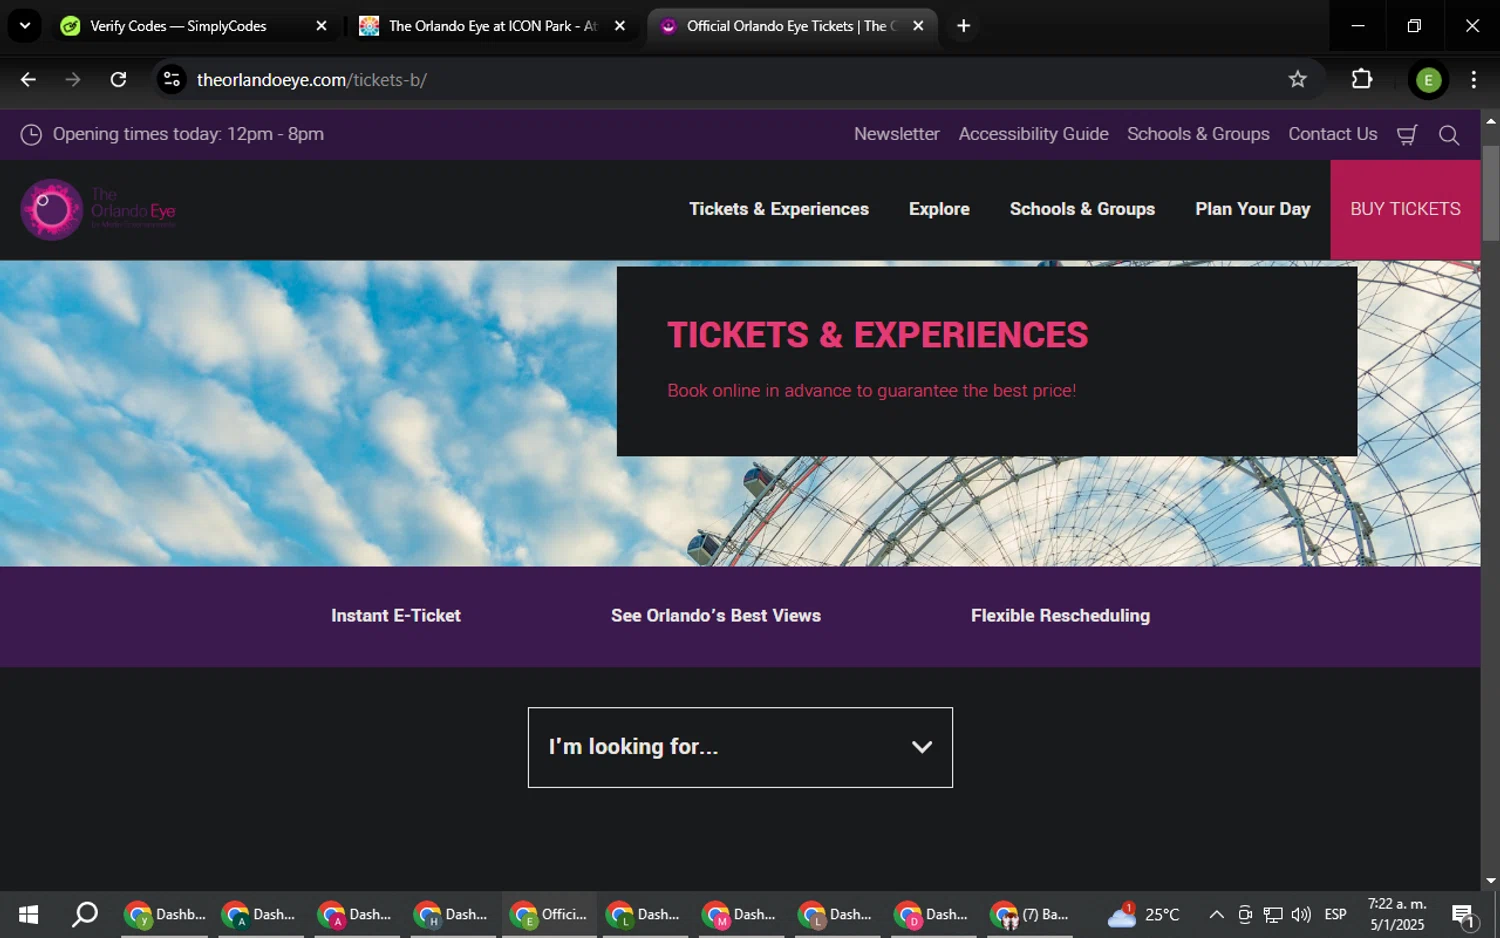Click The Orlando Eye logo
Image resolution: width=1500 pixels, height=938 pixels.
click(98, 209)
